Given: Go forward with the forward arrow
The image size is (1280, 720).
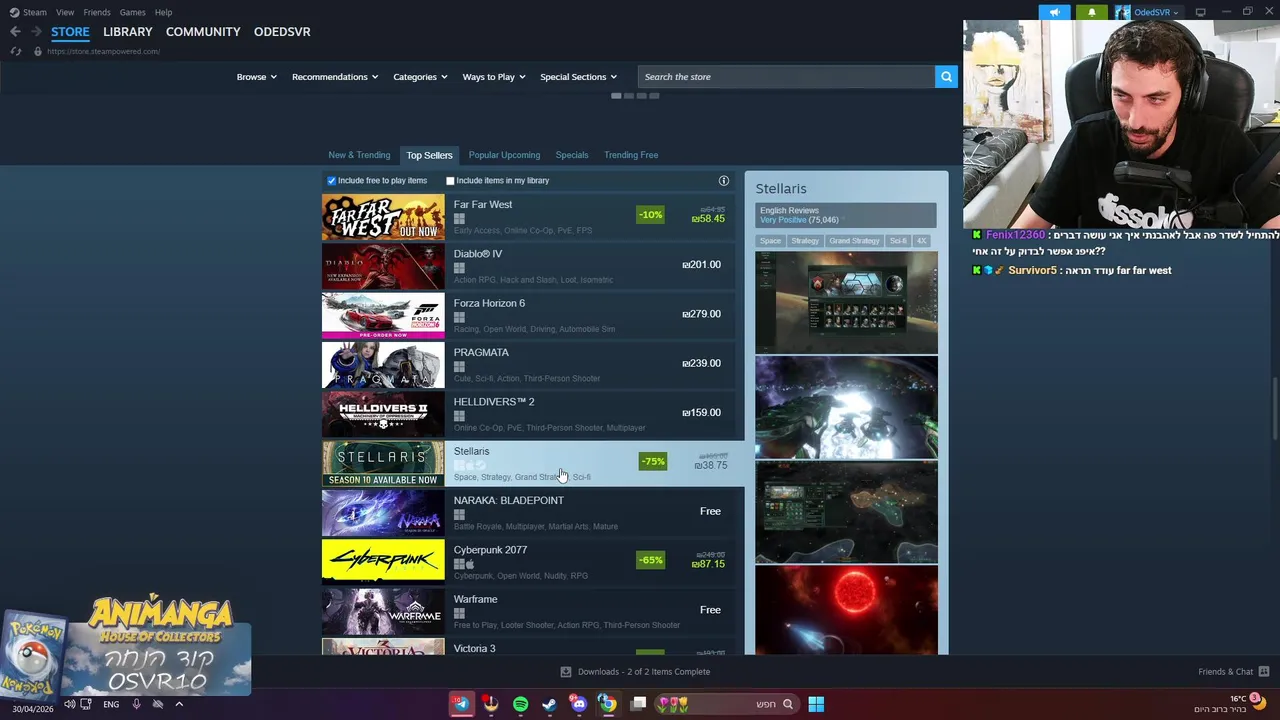Looking at the screenshot, I should 36,32.
